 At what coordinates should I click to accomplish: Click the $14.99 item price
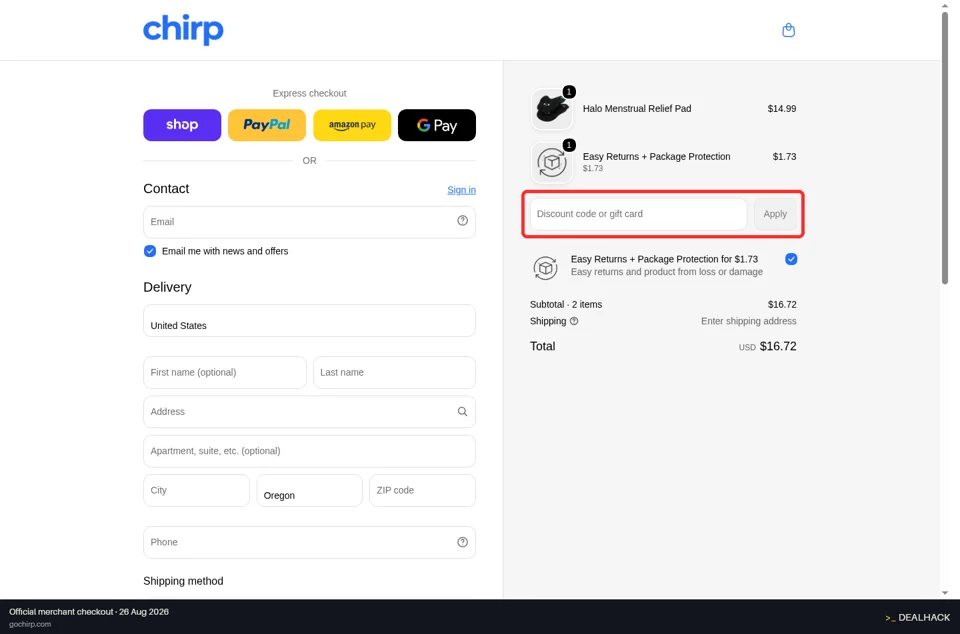pos(782,108)
